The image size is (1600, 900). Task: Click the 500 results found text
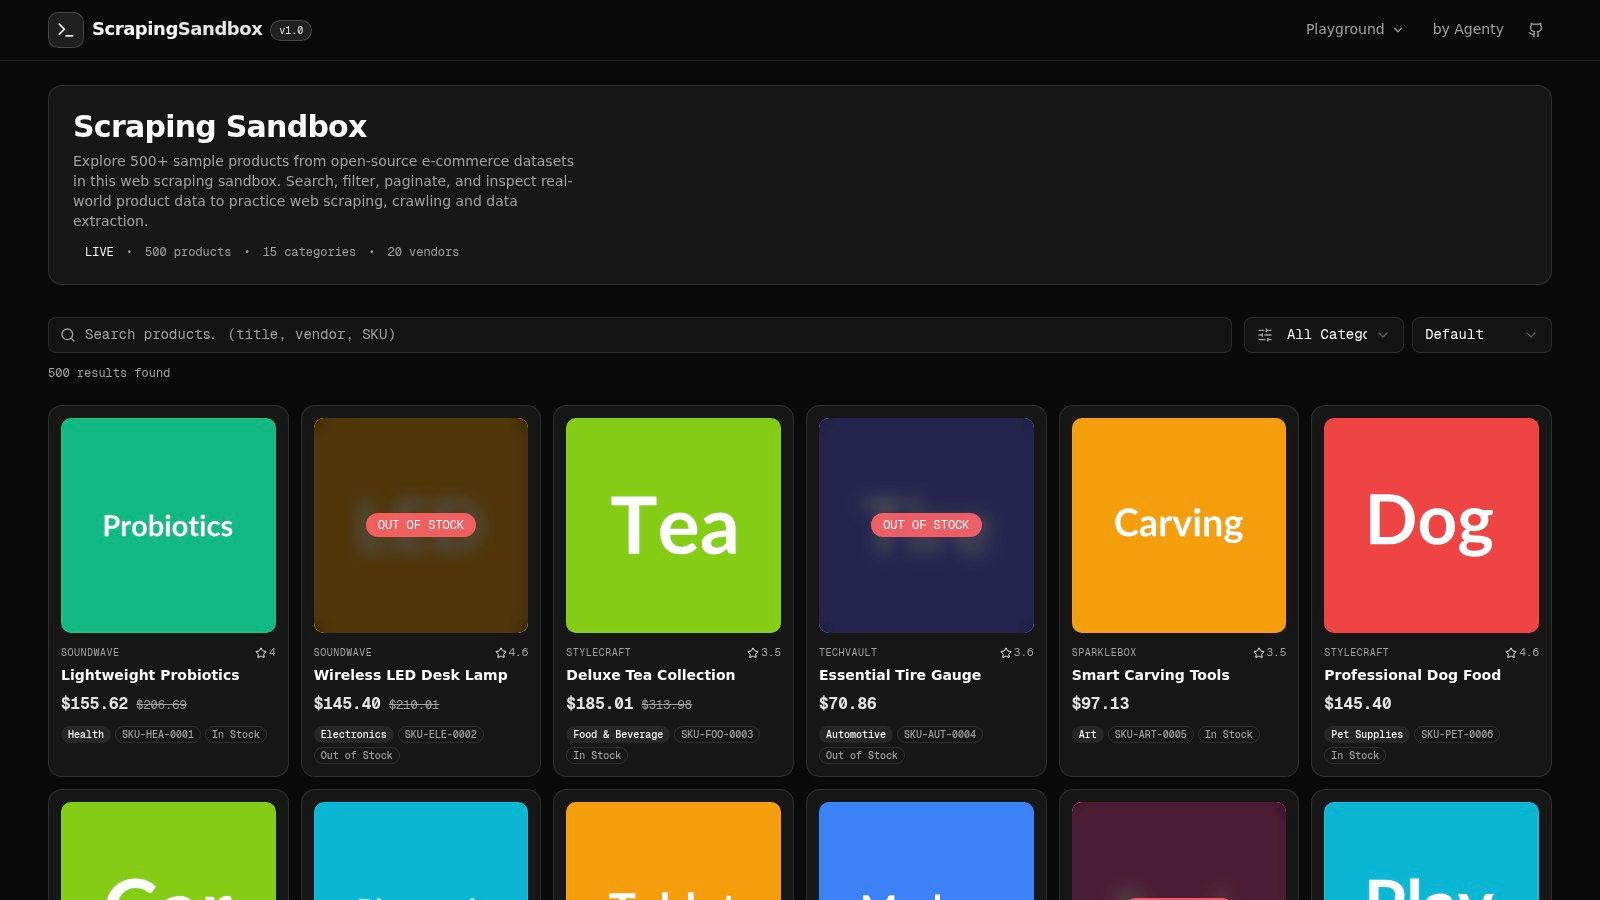[109, 373]
